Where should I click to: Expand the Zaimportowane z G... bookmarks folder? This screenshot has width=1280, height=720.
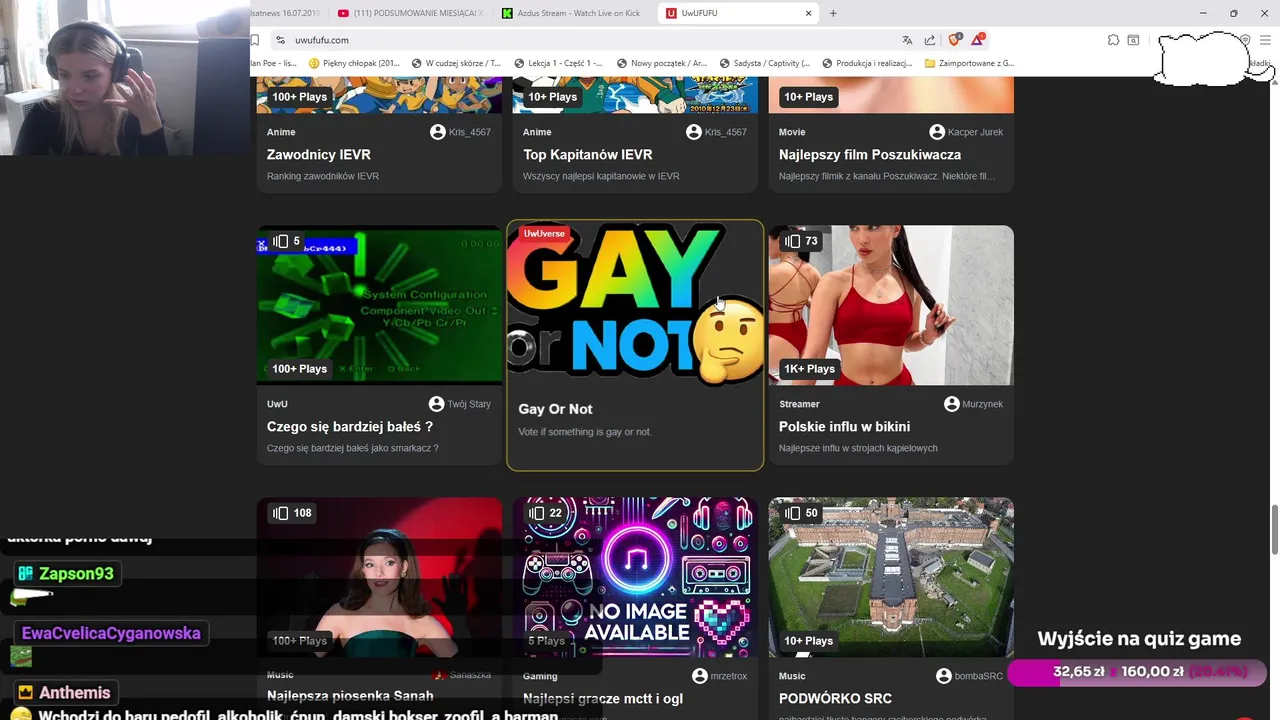[970, 63]
